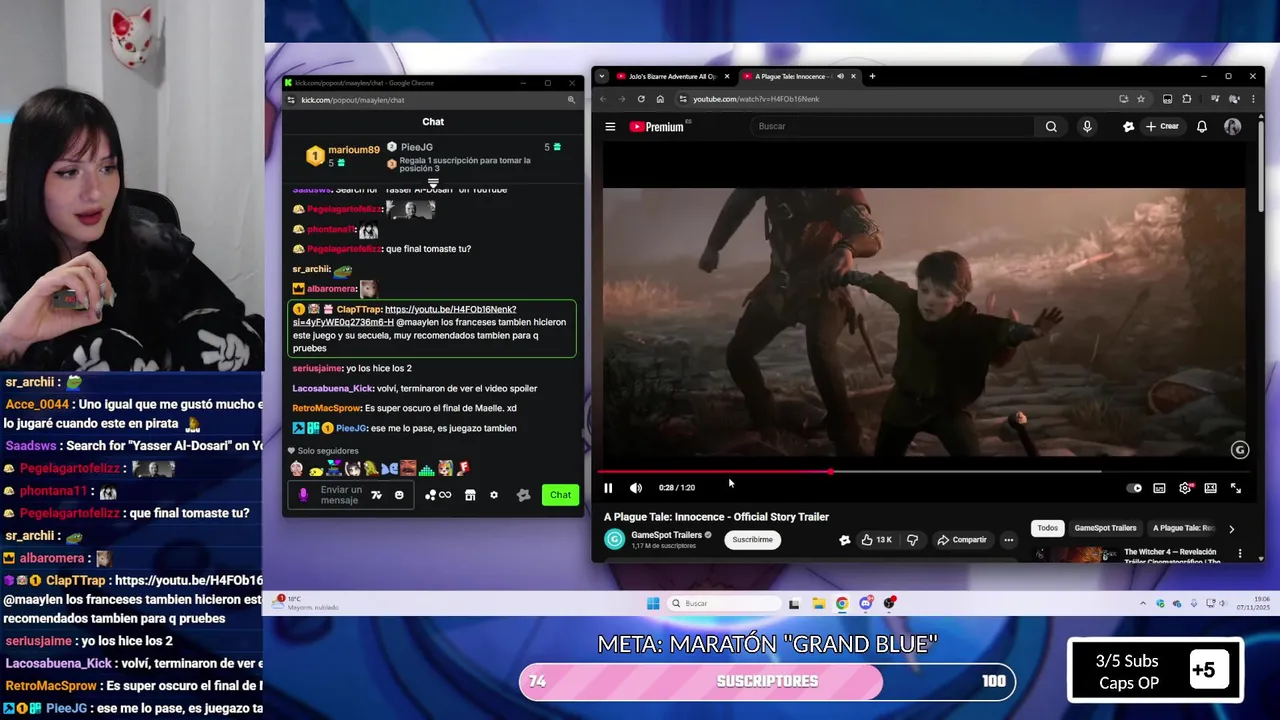Open The Witcher 4 recommended video

(x=1169, y=555)
